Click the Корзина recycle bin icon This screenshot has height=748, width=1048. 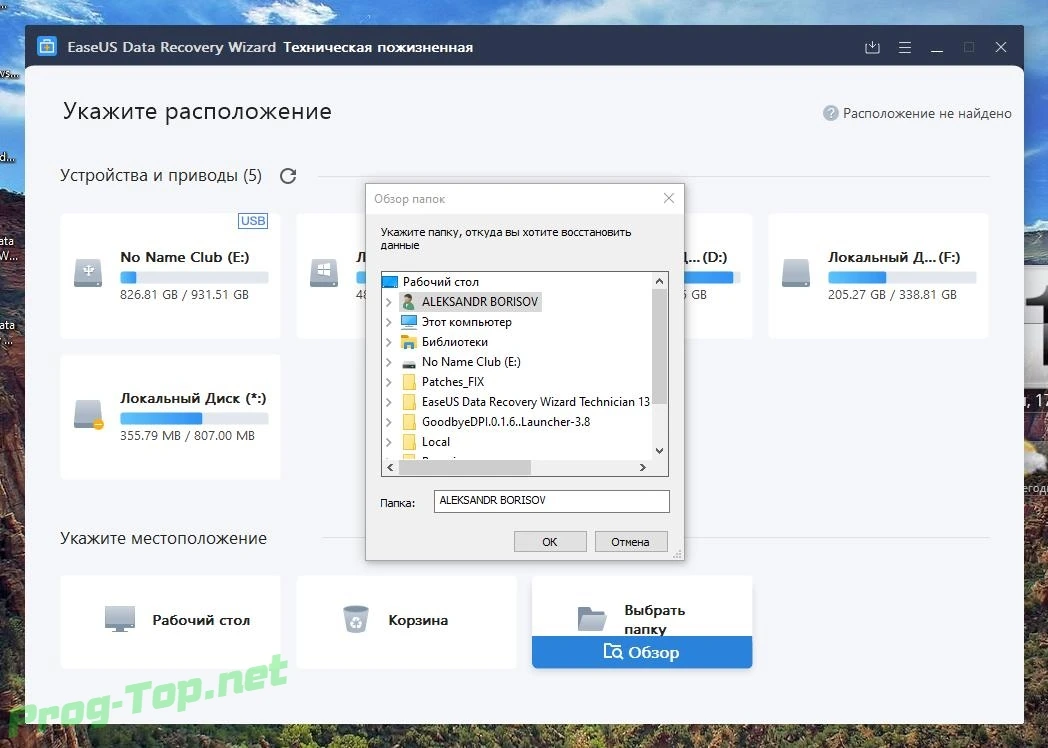pyautogui.click(x=356, y=619)
